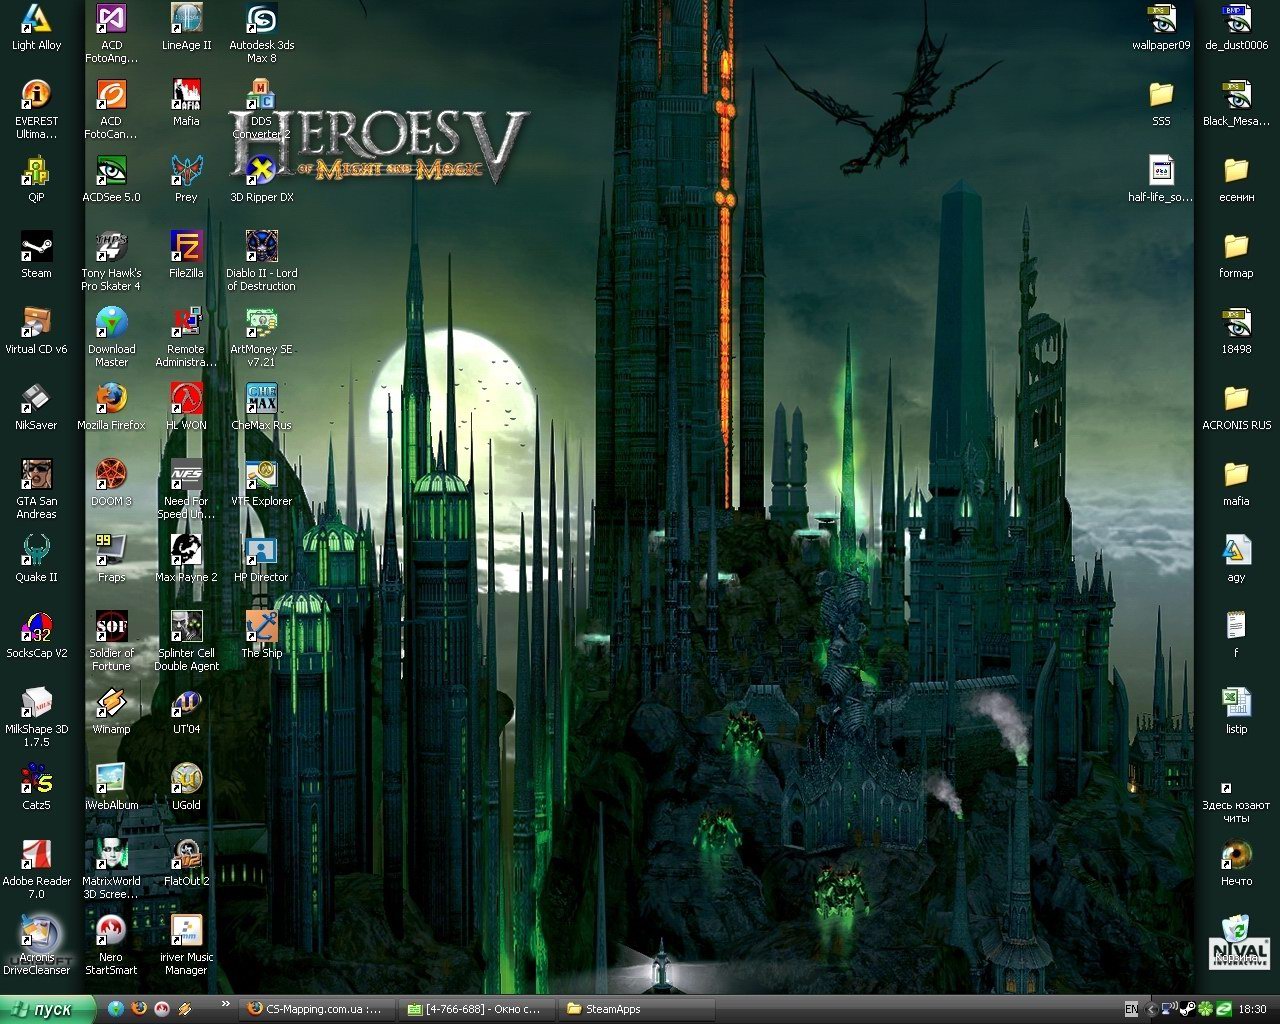The width and height of the screenshot is (1280, 1024).
Task: Open the formap folder
Action: pyautogui.click(x=1236, y=248)
